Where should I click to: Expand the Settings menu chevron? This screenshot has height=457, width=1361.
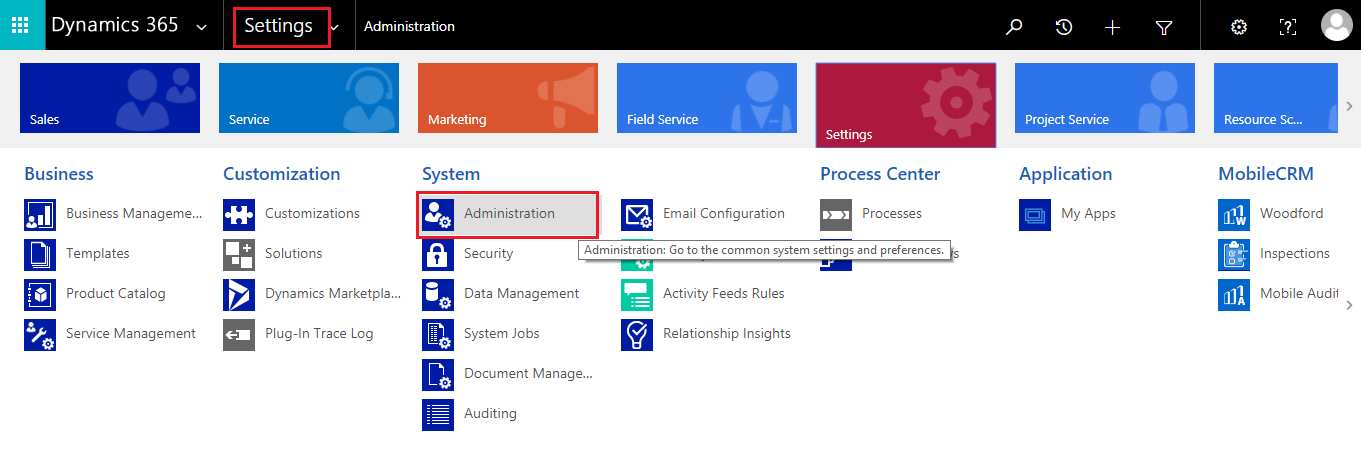(334, 28)
